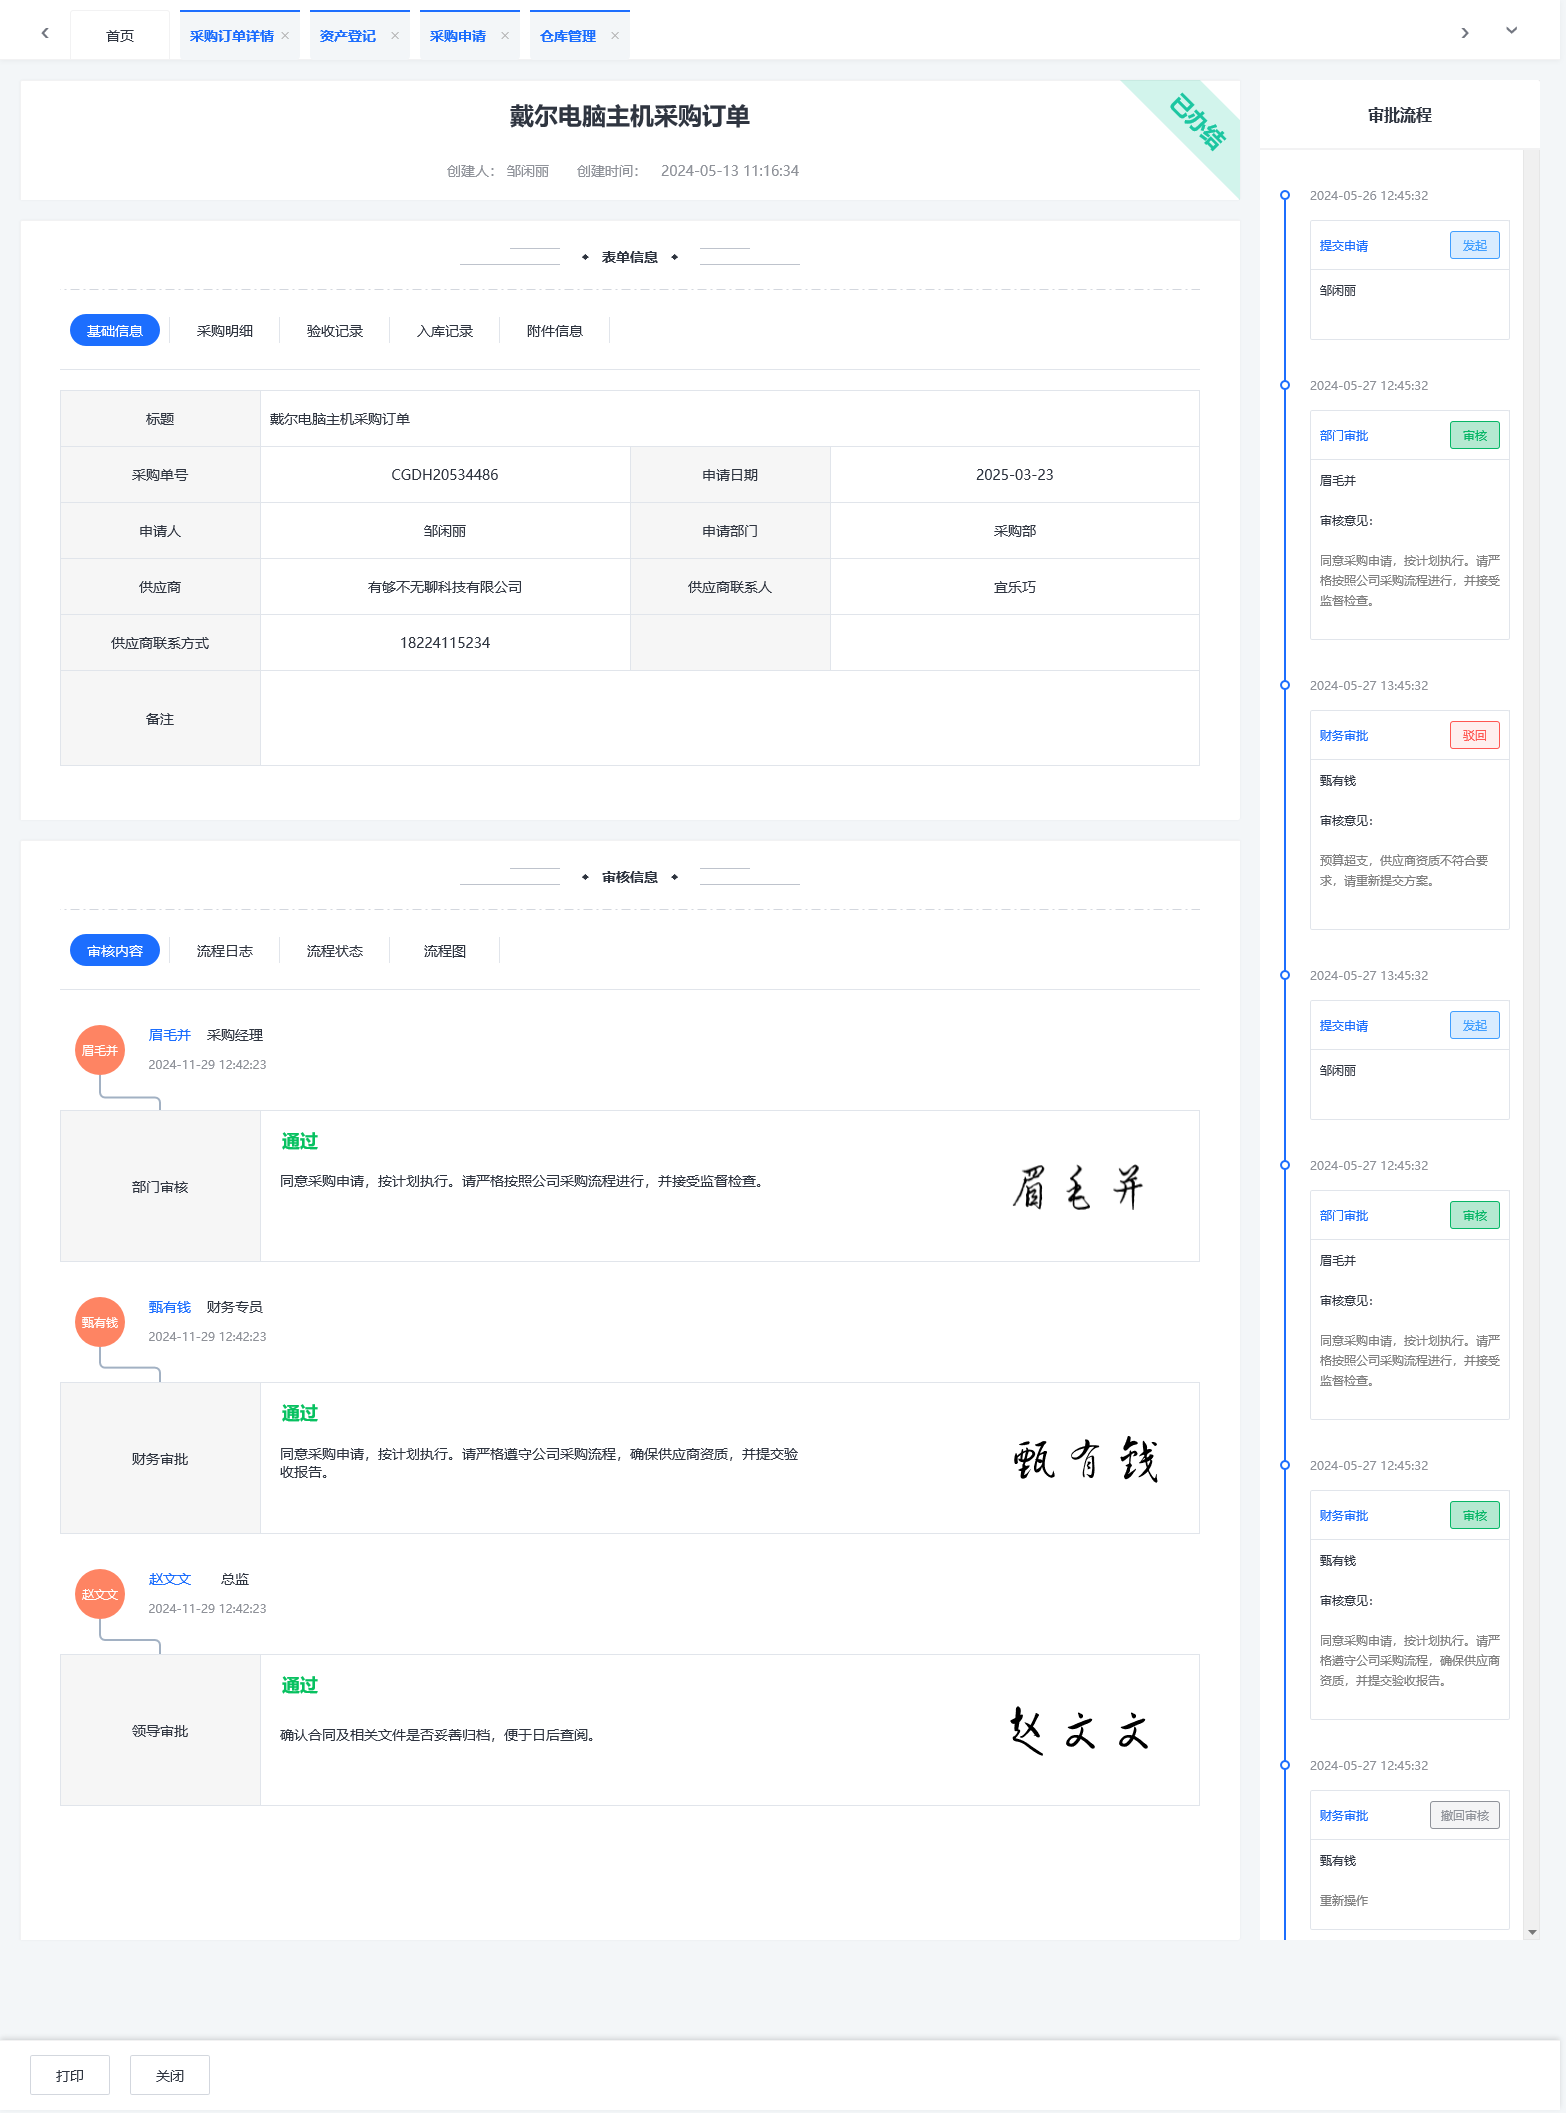This screenshot has width=1566, height=2113.
Task: Select the 入库记录 form tab
Action: click(445, 331)
